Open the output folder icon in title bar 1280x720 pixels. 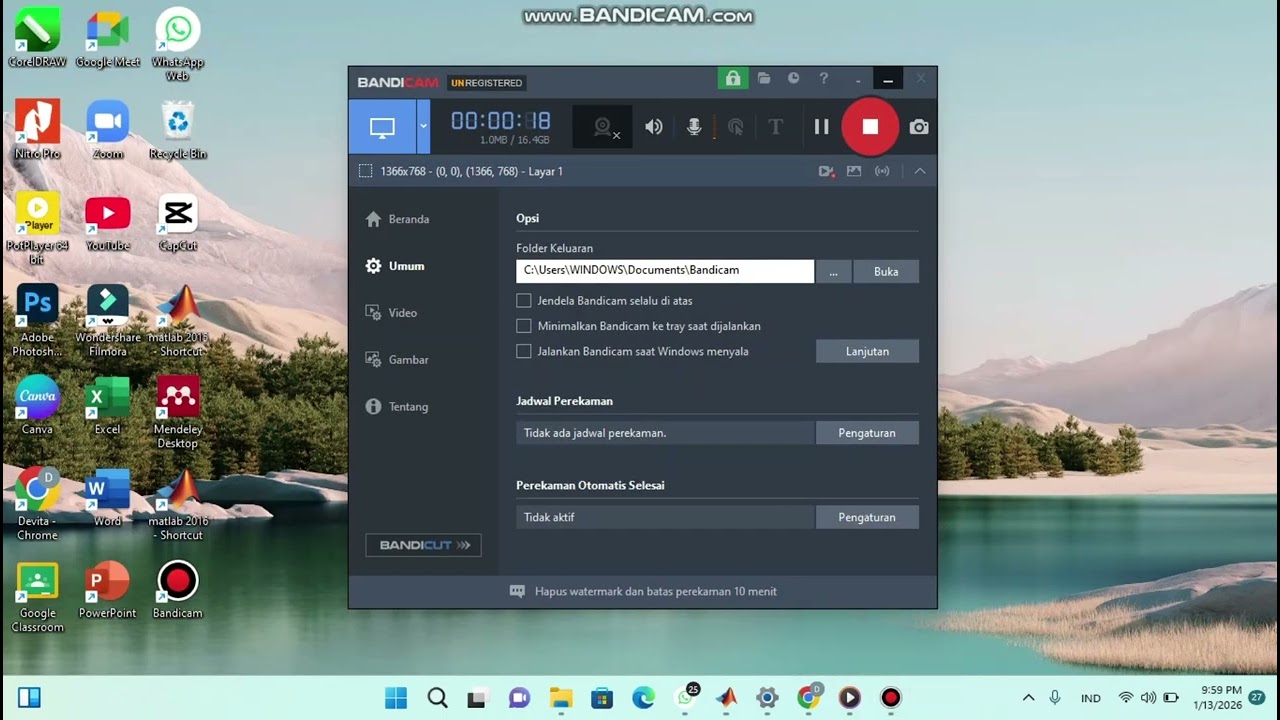(764, 78)
